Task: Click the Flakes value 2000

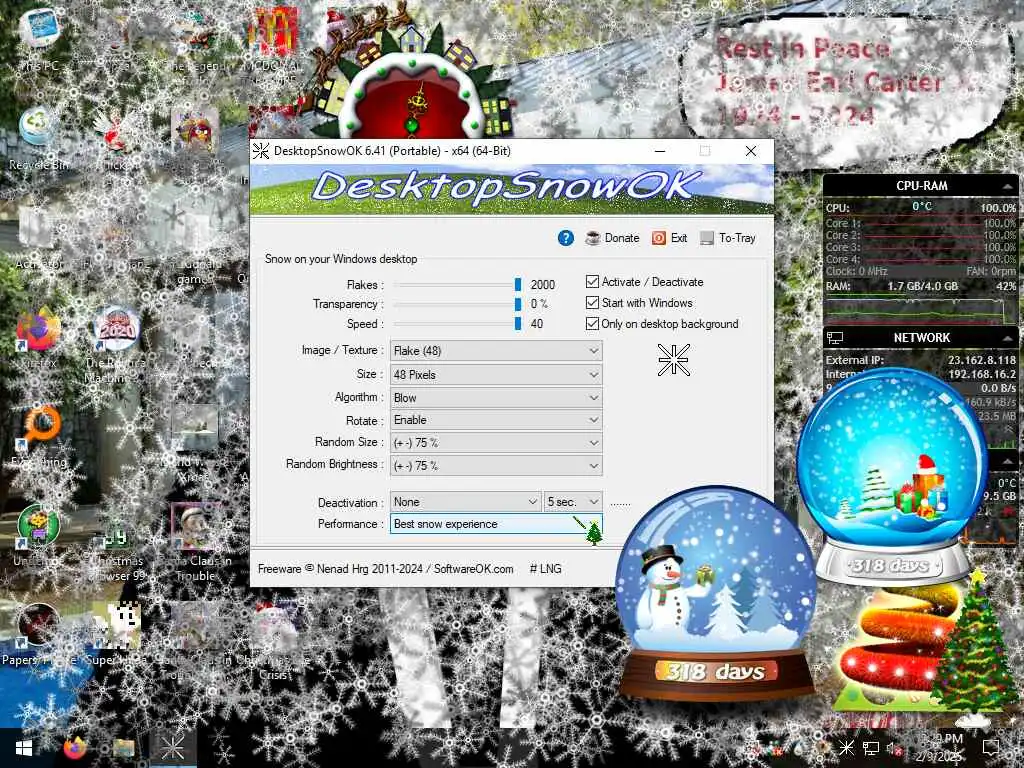Action: click(543, 285)
